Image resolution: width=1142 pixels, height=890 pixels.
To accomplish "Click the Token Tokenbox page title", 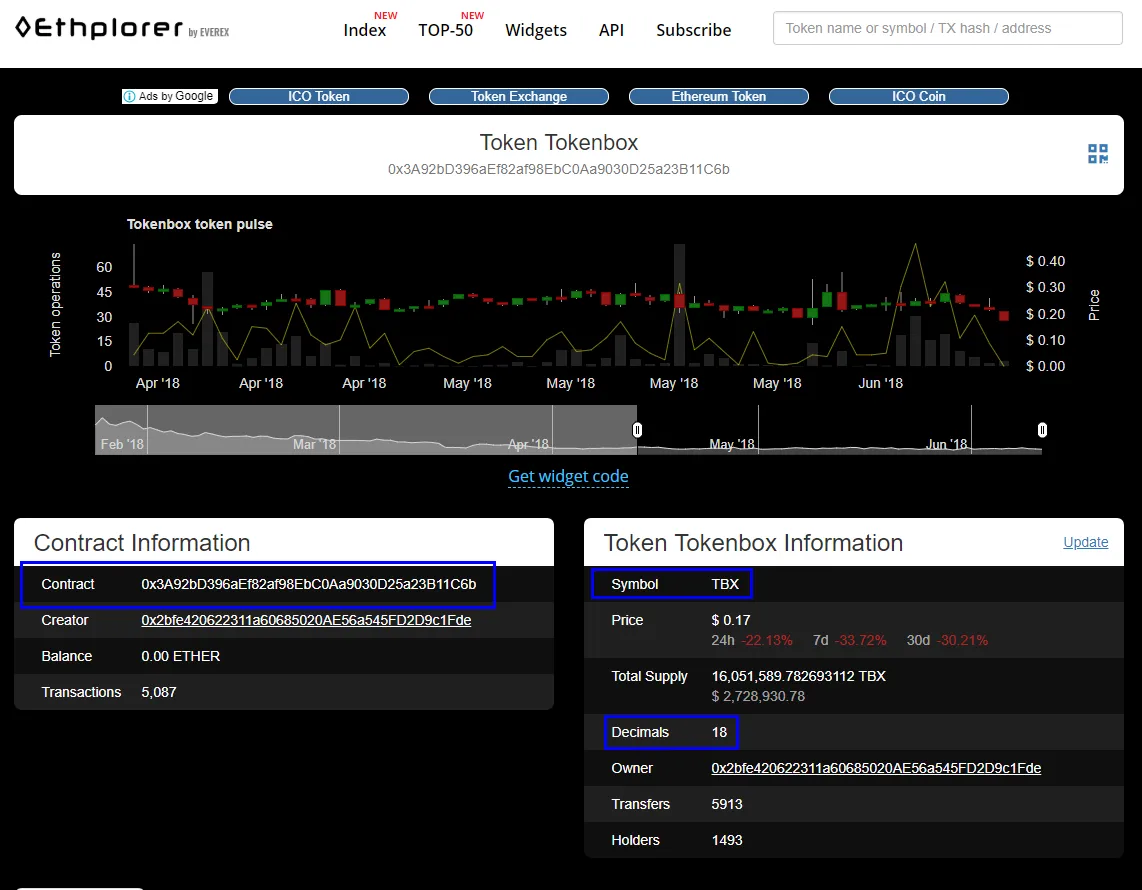I will coord(559,142).
